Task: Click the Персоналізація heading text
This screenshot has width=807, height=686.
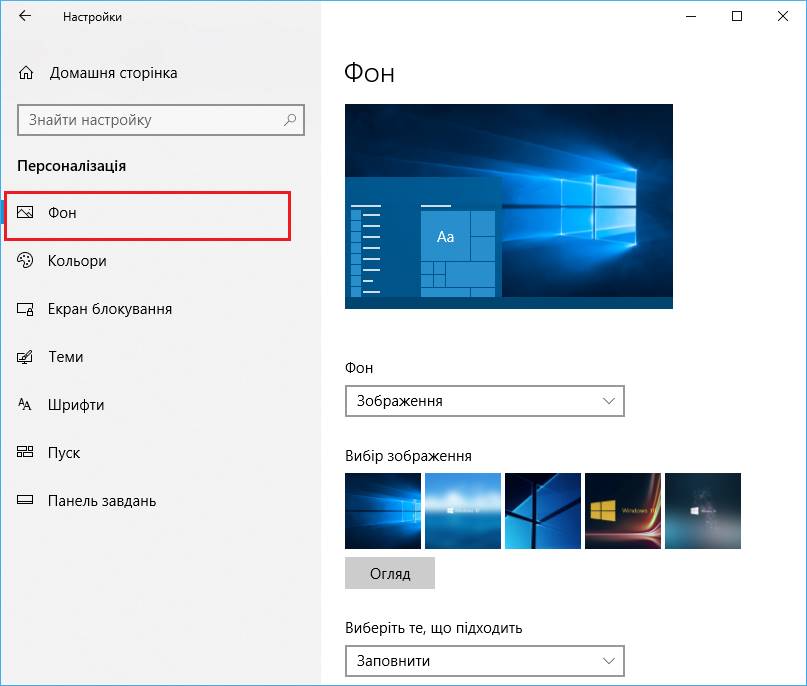Action: tap(72, 166)
